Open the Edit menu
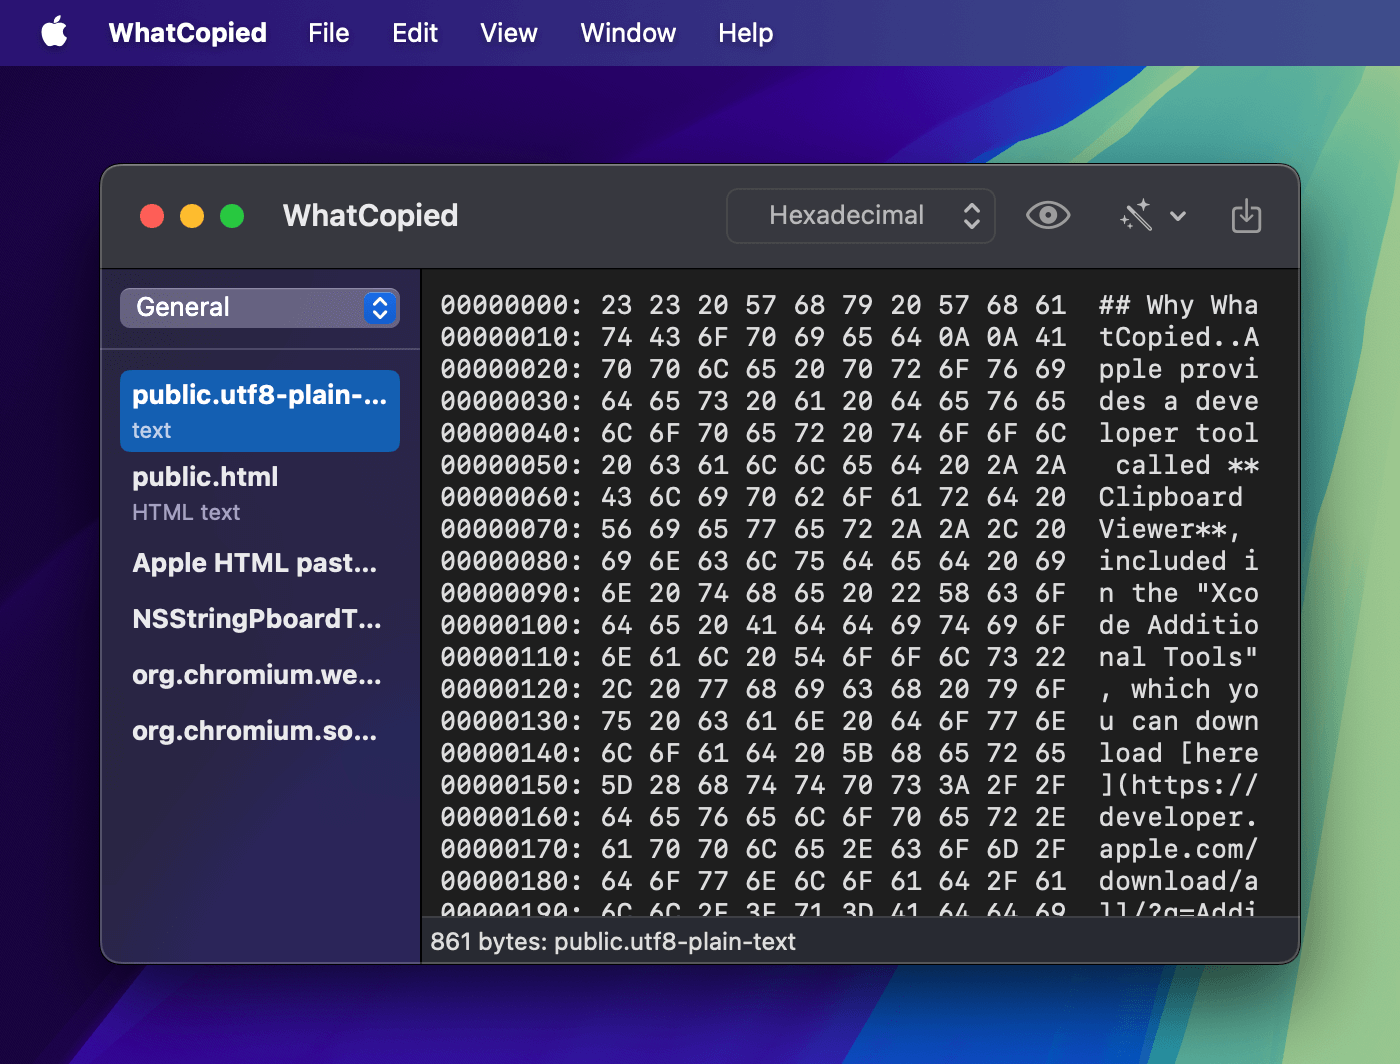Screen dimensions: 1400x1064 pyautogui.click(x=415, y=33)
